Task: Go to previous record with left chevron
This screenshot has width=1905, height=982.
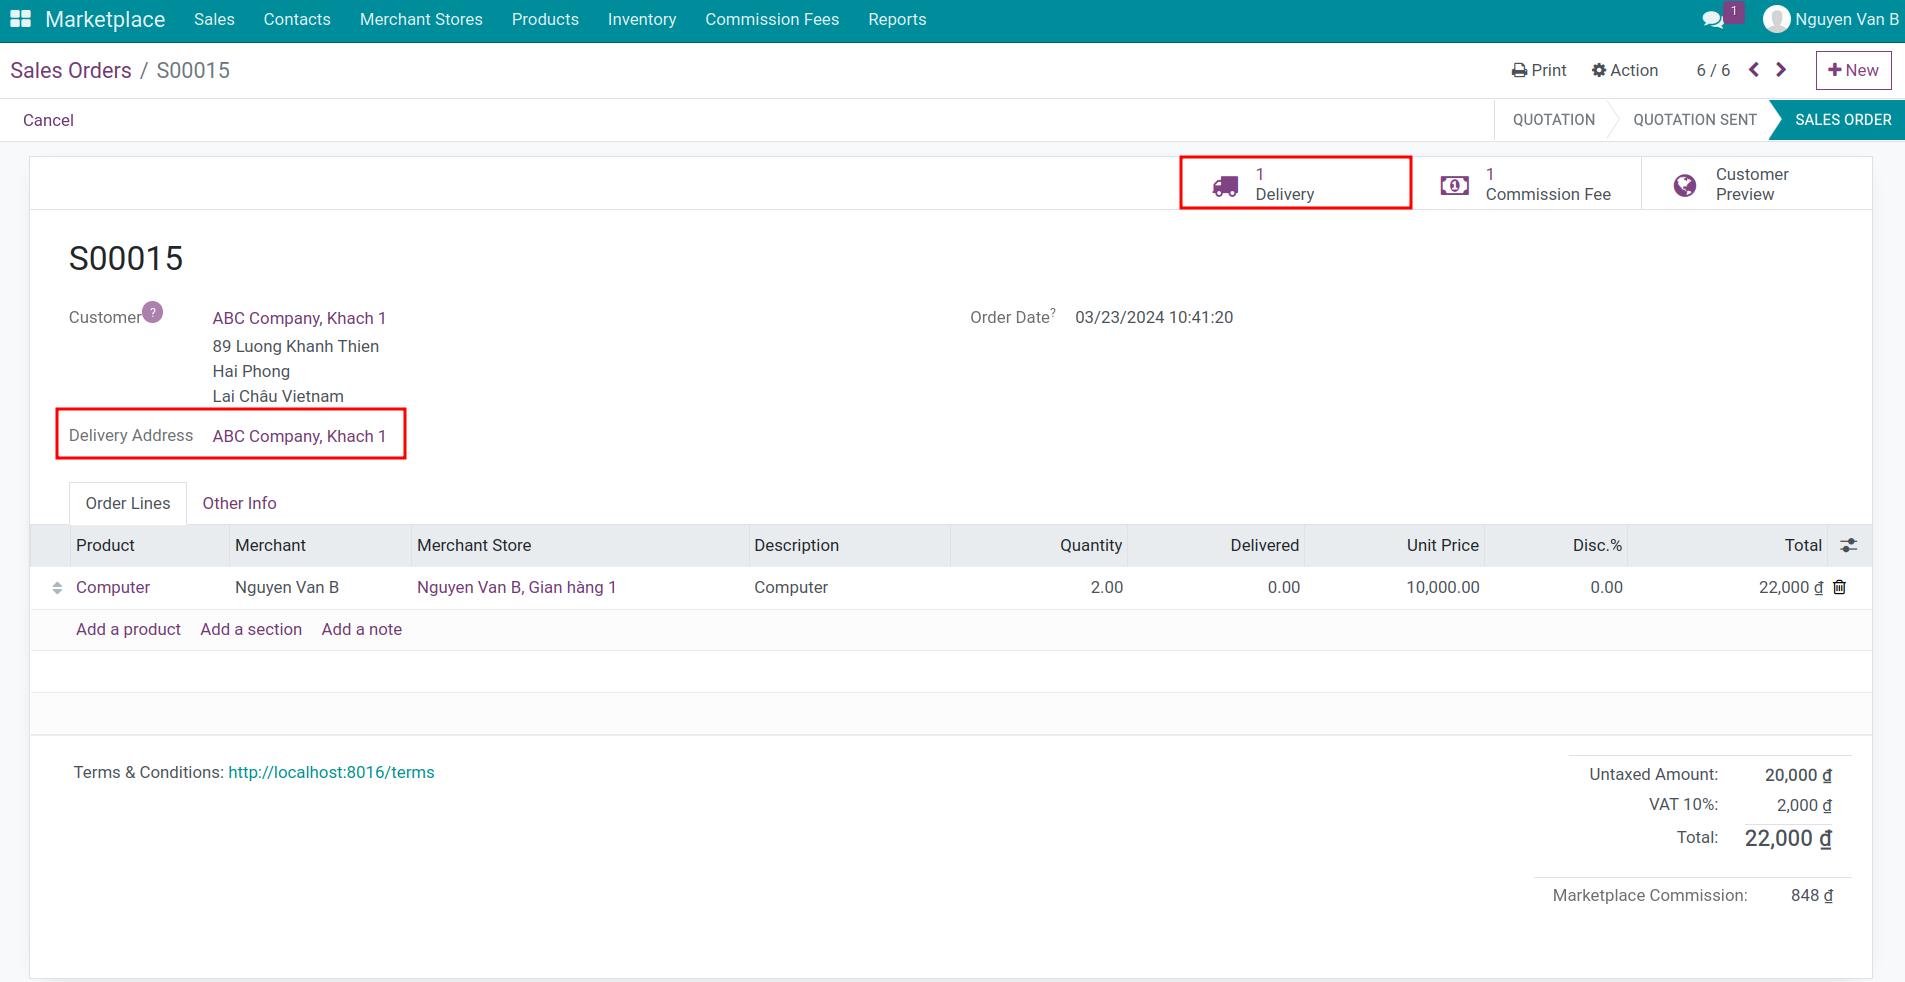Action: click(x=1754, y=70)
